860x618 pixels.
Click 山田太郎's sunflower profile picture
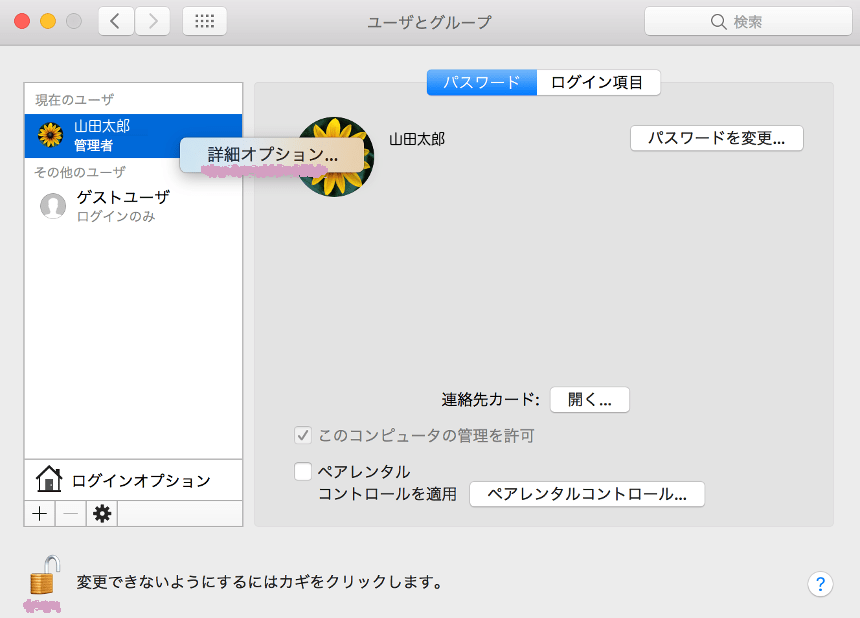[334, 157]
